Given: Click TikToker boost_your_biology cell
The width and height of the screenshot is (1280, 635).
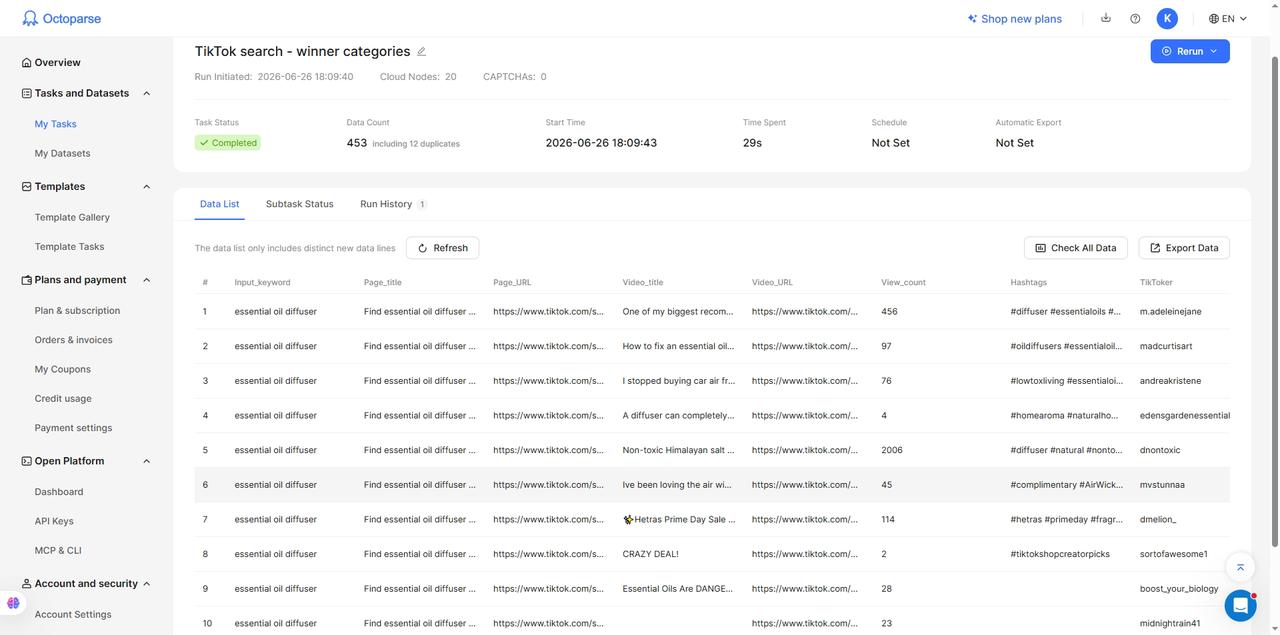Looking at the screenshot, I should 1179,589.
